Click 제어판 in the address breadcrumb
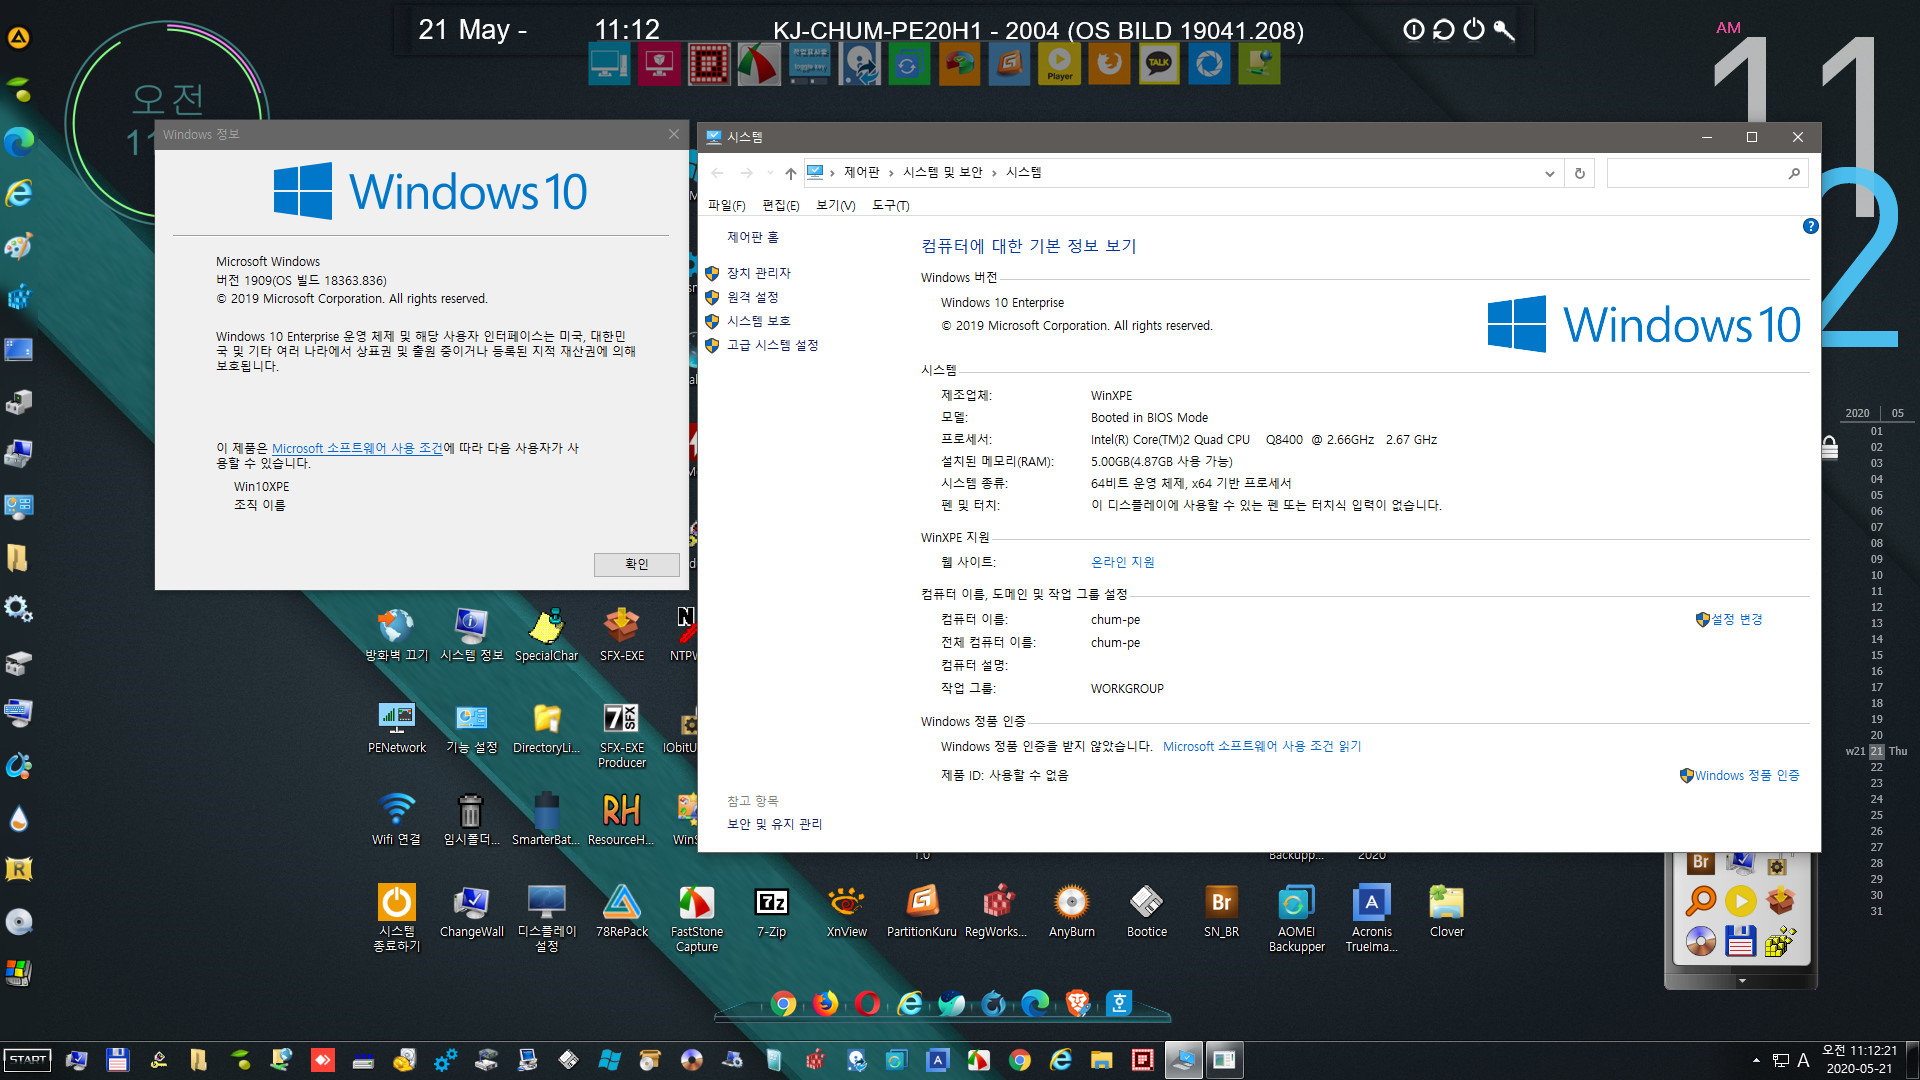 (861, 173)
